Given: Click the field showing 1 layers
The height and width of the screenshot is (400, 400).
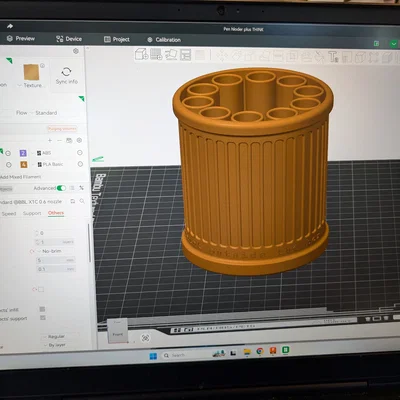Looking at the screenshot, I should [x=55, y=242].
